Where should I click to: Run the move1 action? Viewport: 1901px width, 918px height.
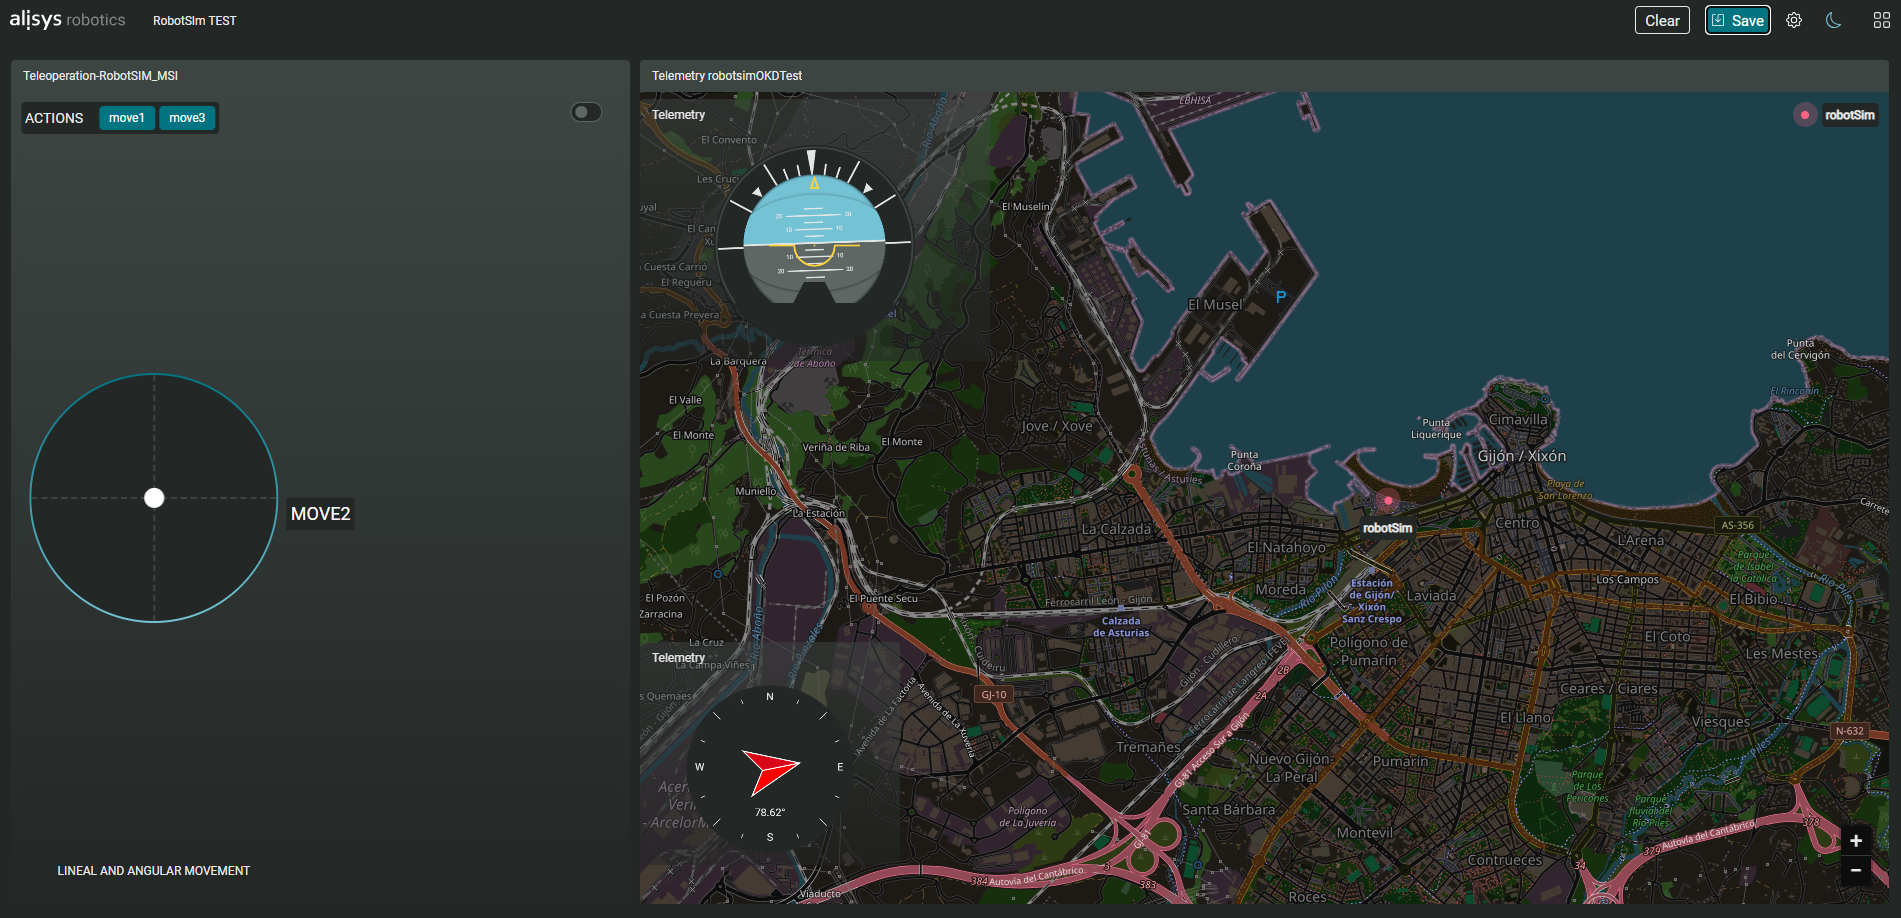(x=127, y=118)
